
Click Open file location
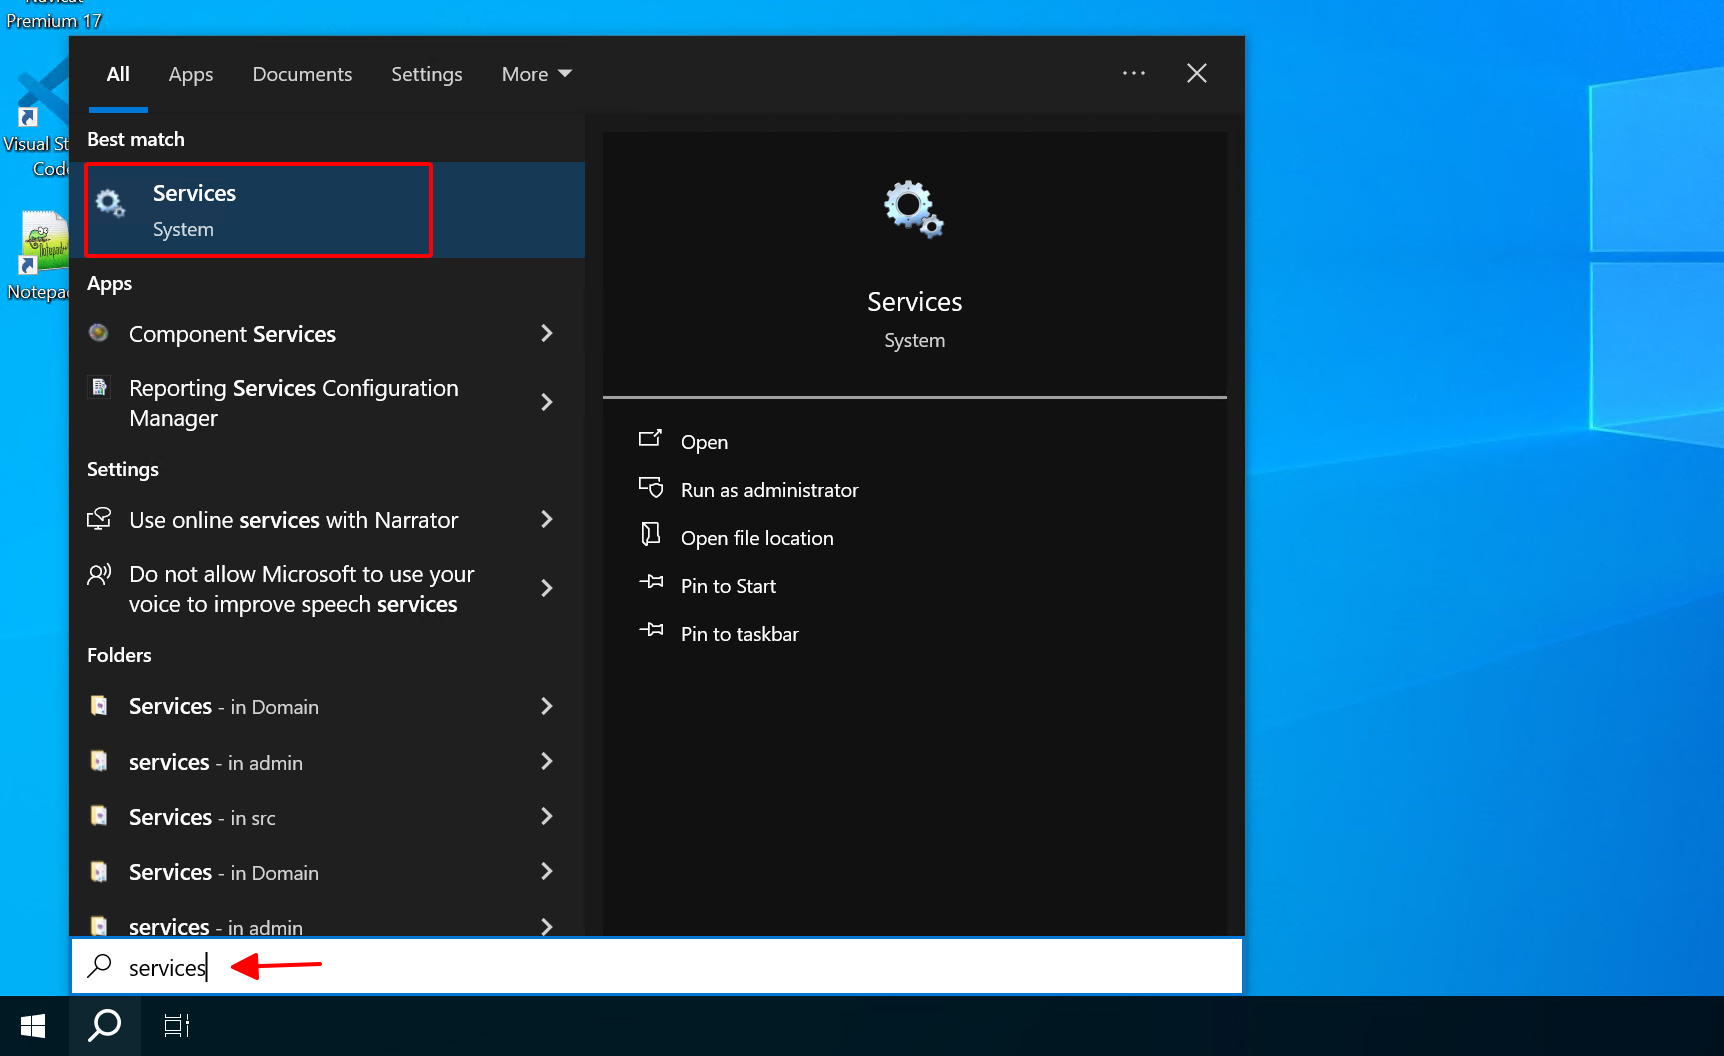[756, 538]
